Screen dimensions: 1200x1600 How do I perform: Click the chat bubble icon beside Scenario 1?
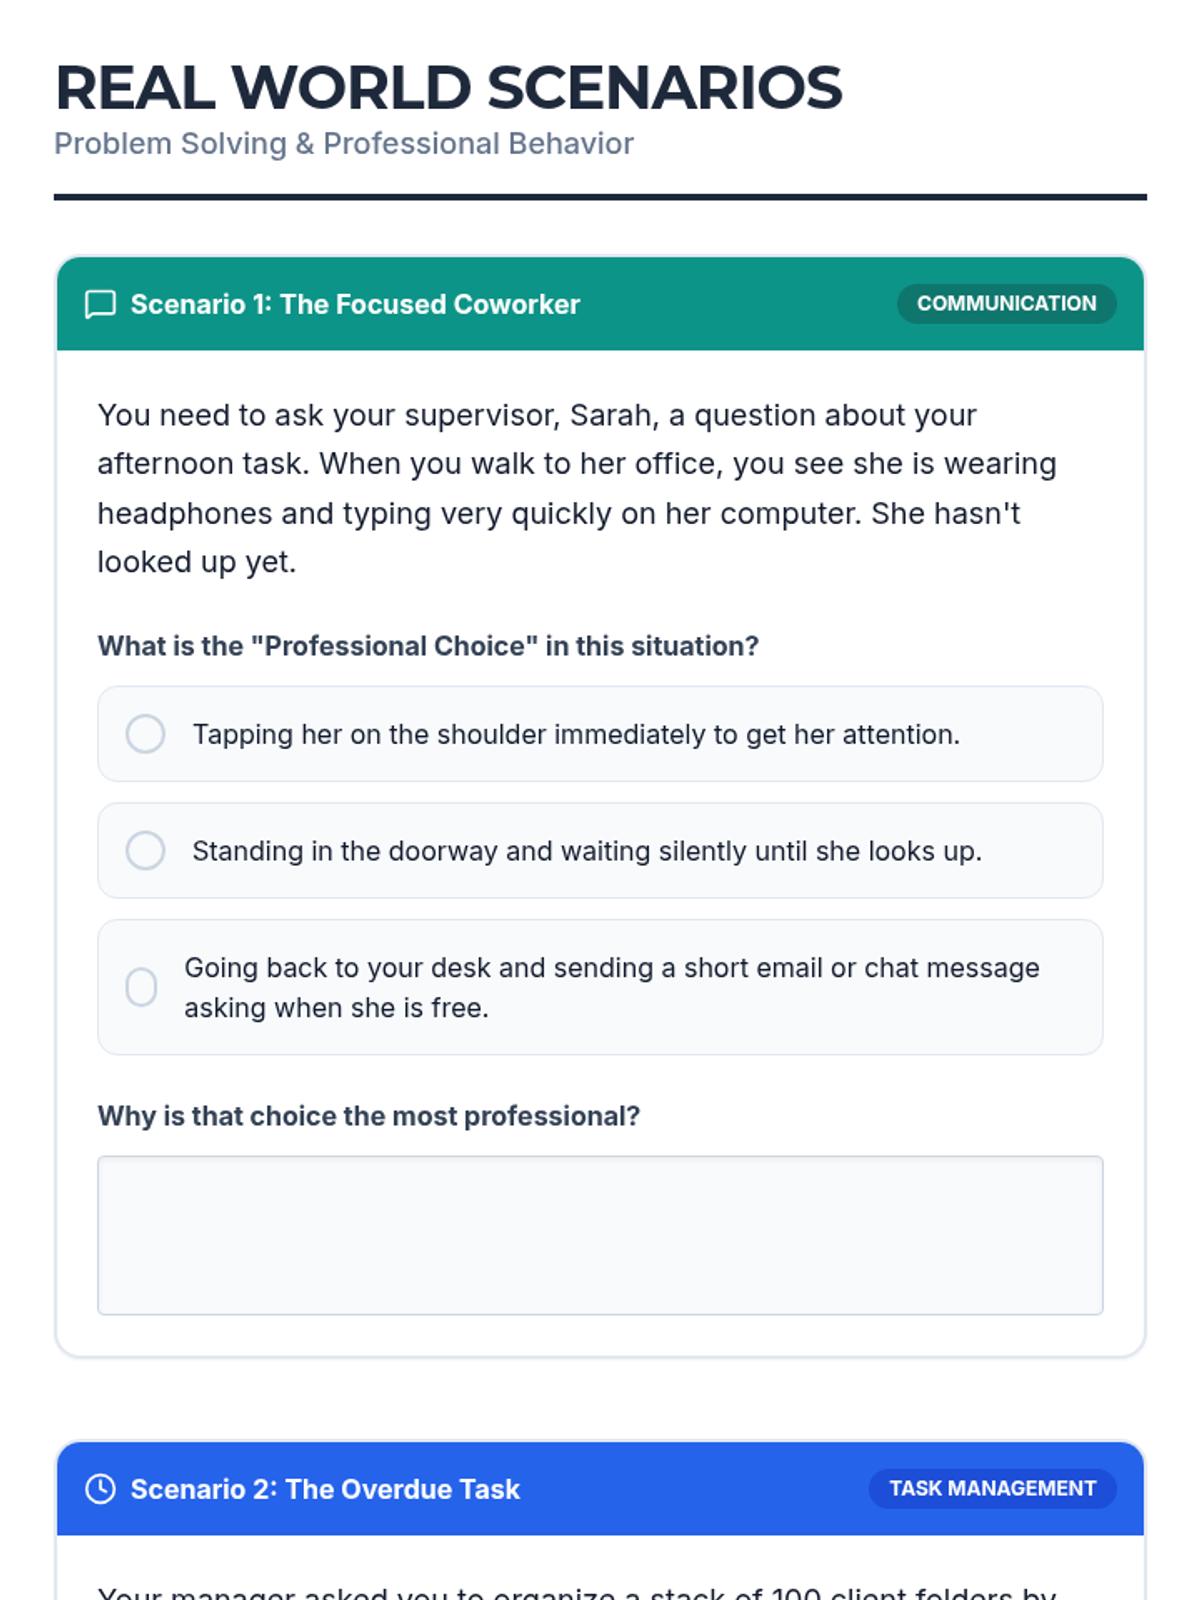pyautogui.click(x=100, y=304)
